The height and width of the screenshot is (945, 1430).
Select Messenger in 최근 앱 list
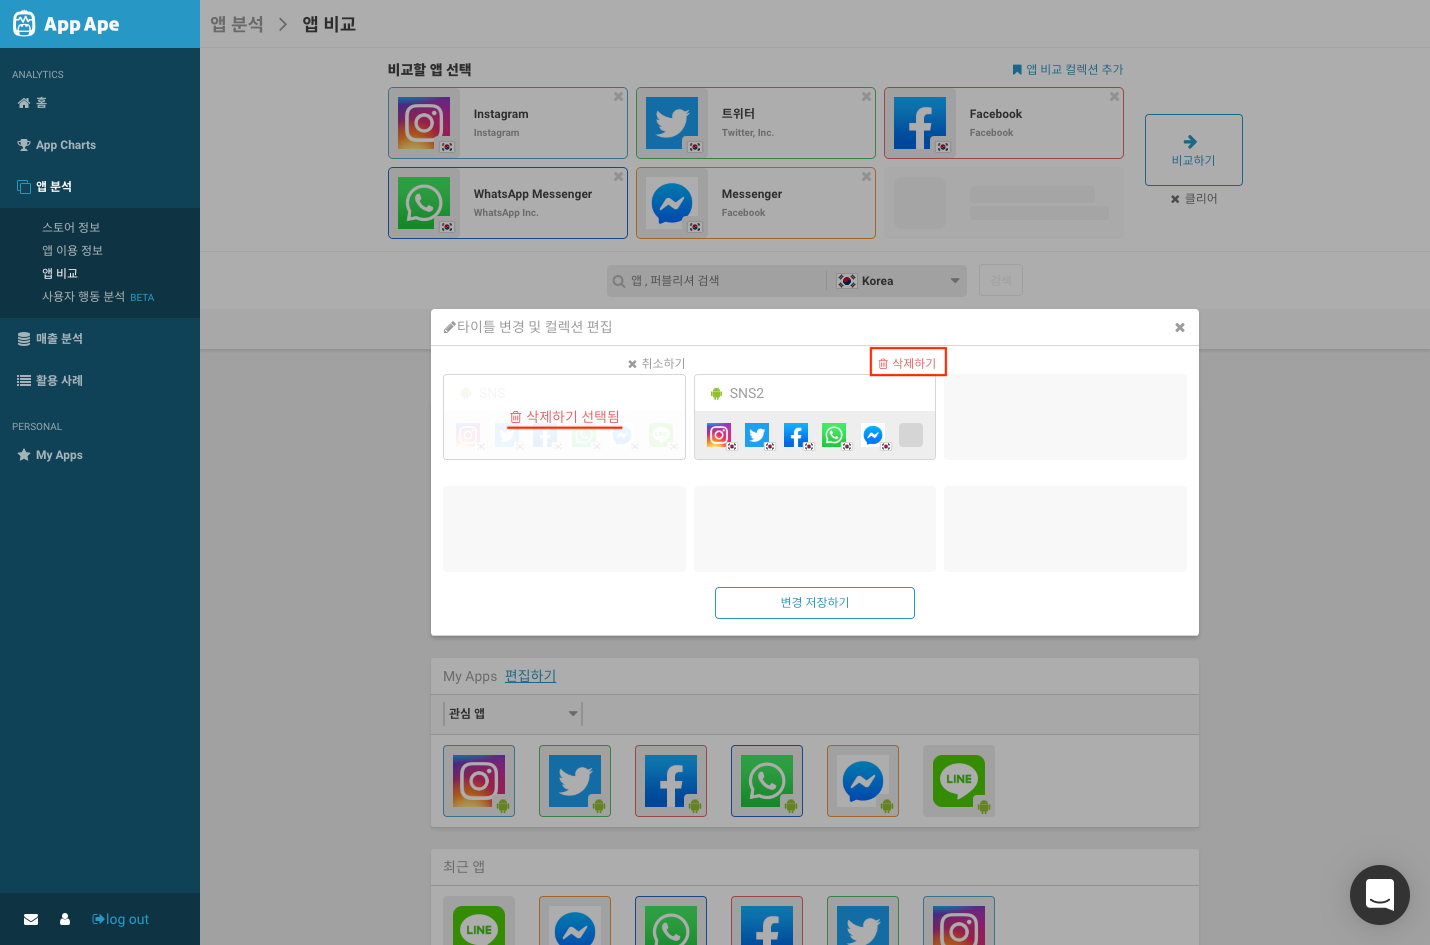[x=575, y=921]
